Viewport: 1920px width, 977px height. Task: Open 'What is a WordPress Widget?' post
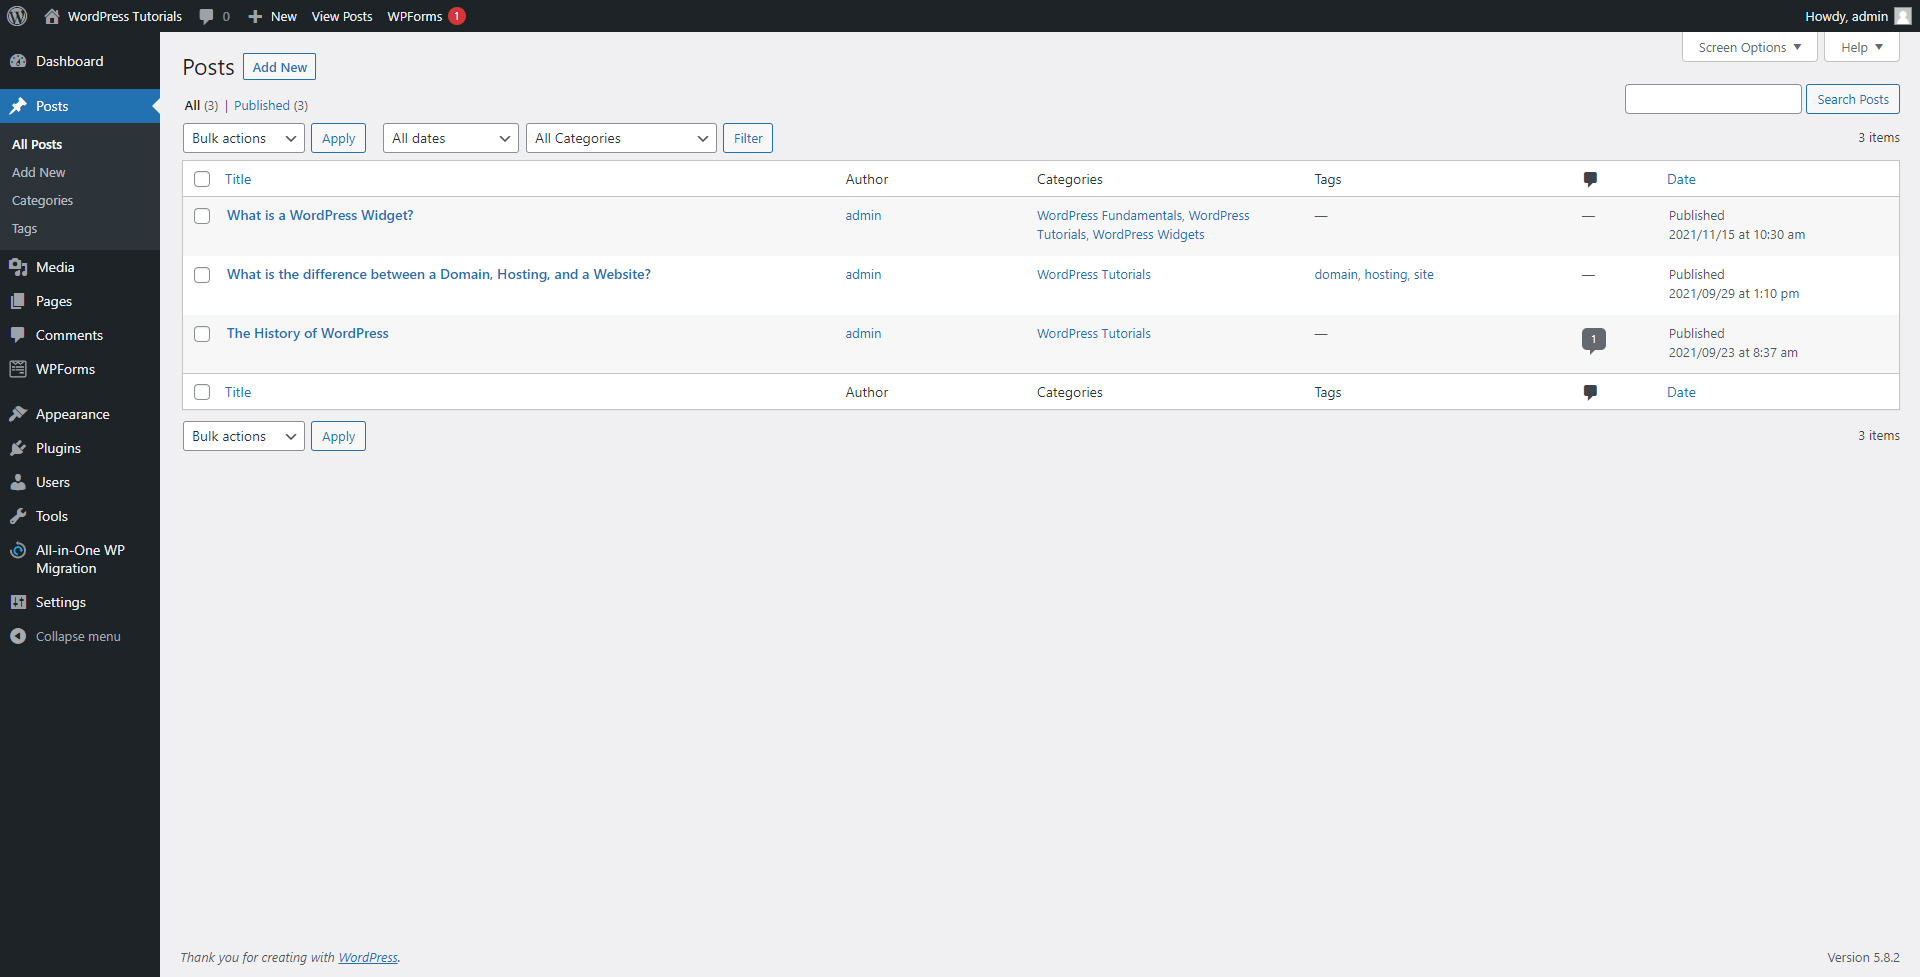coord(320,215)
